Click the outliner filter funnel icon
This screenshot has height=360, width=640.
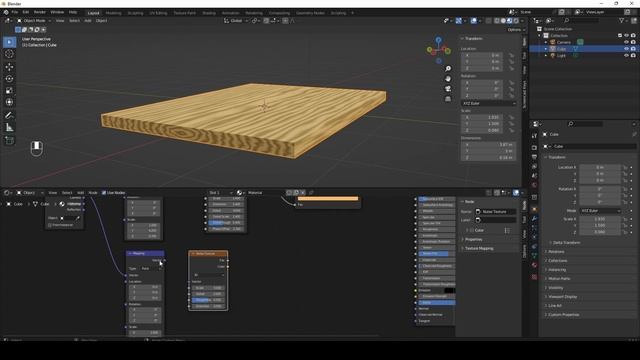click(x=622, y=20)
